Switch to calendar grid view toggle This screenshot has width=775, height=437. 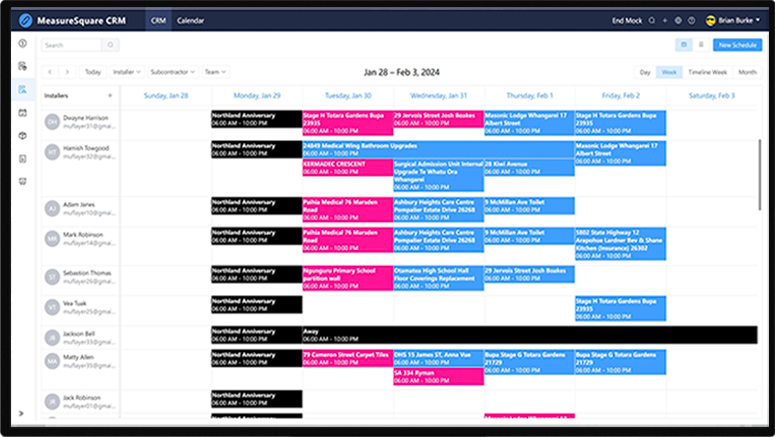pos(683,45)
